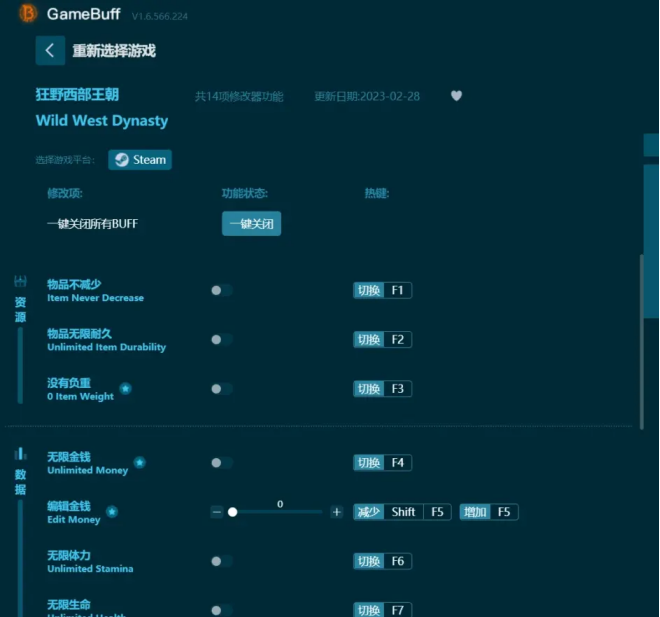Click star badge beside Unlimited Money
Screen dimensions: 660x617
(140, 462)
